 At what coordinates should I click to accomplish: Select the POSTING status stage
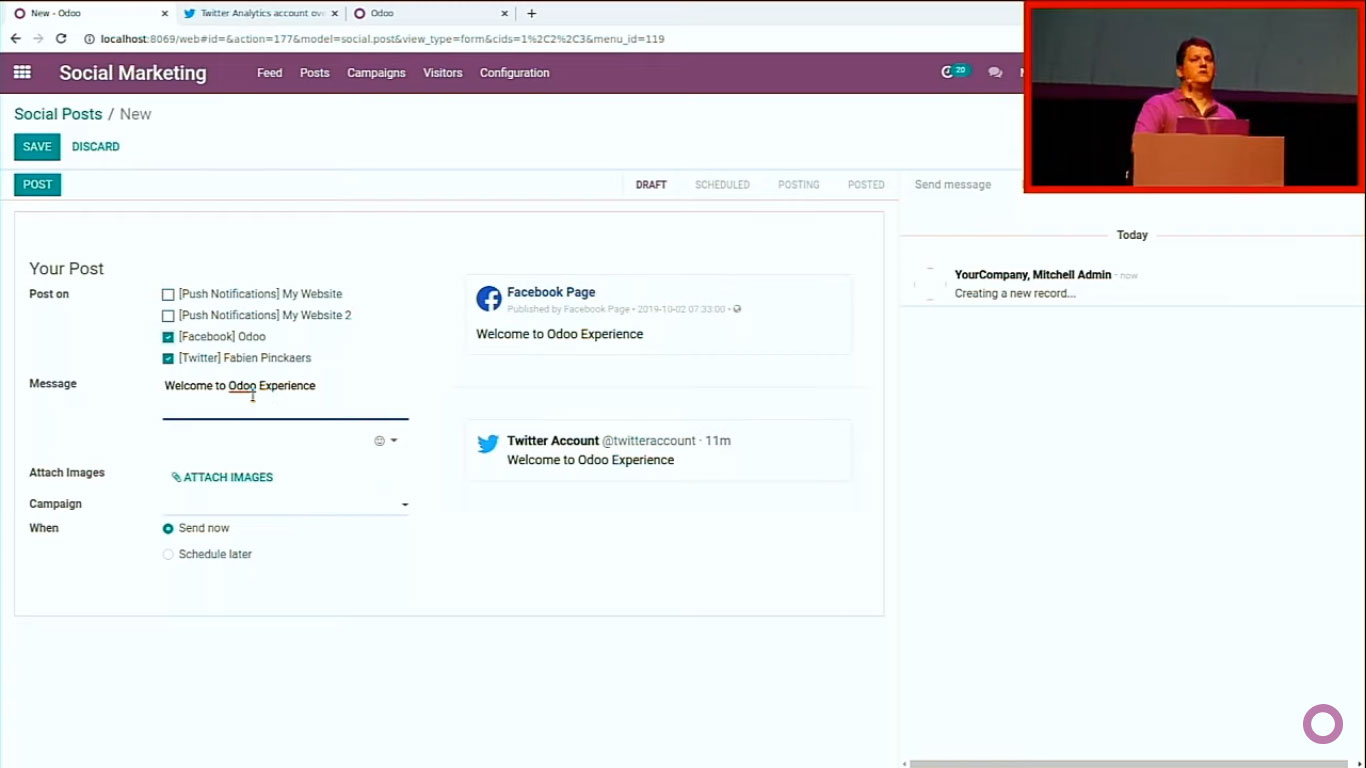pyautogui.click(x=799, y=185)
